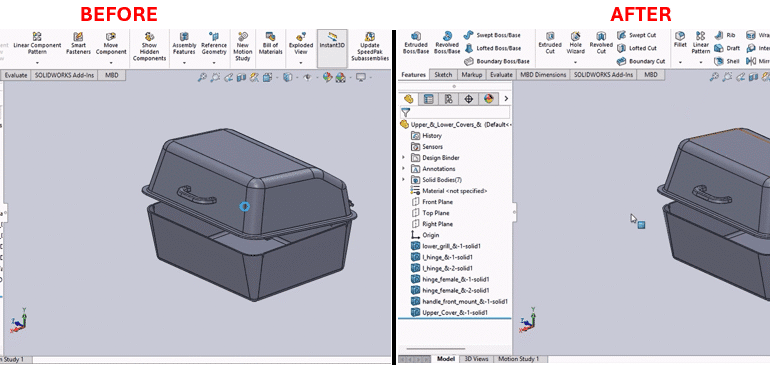Open MBD tab in BEFORE panel
Screen dimensions: 770x365
point(111,76)
